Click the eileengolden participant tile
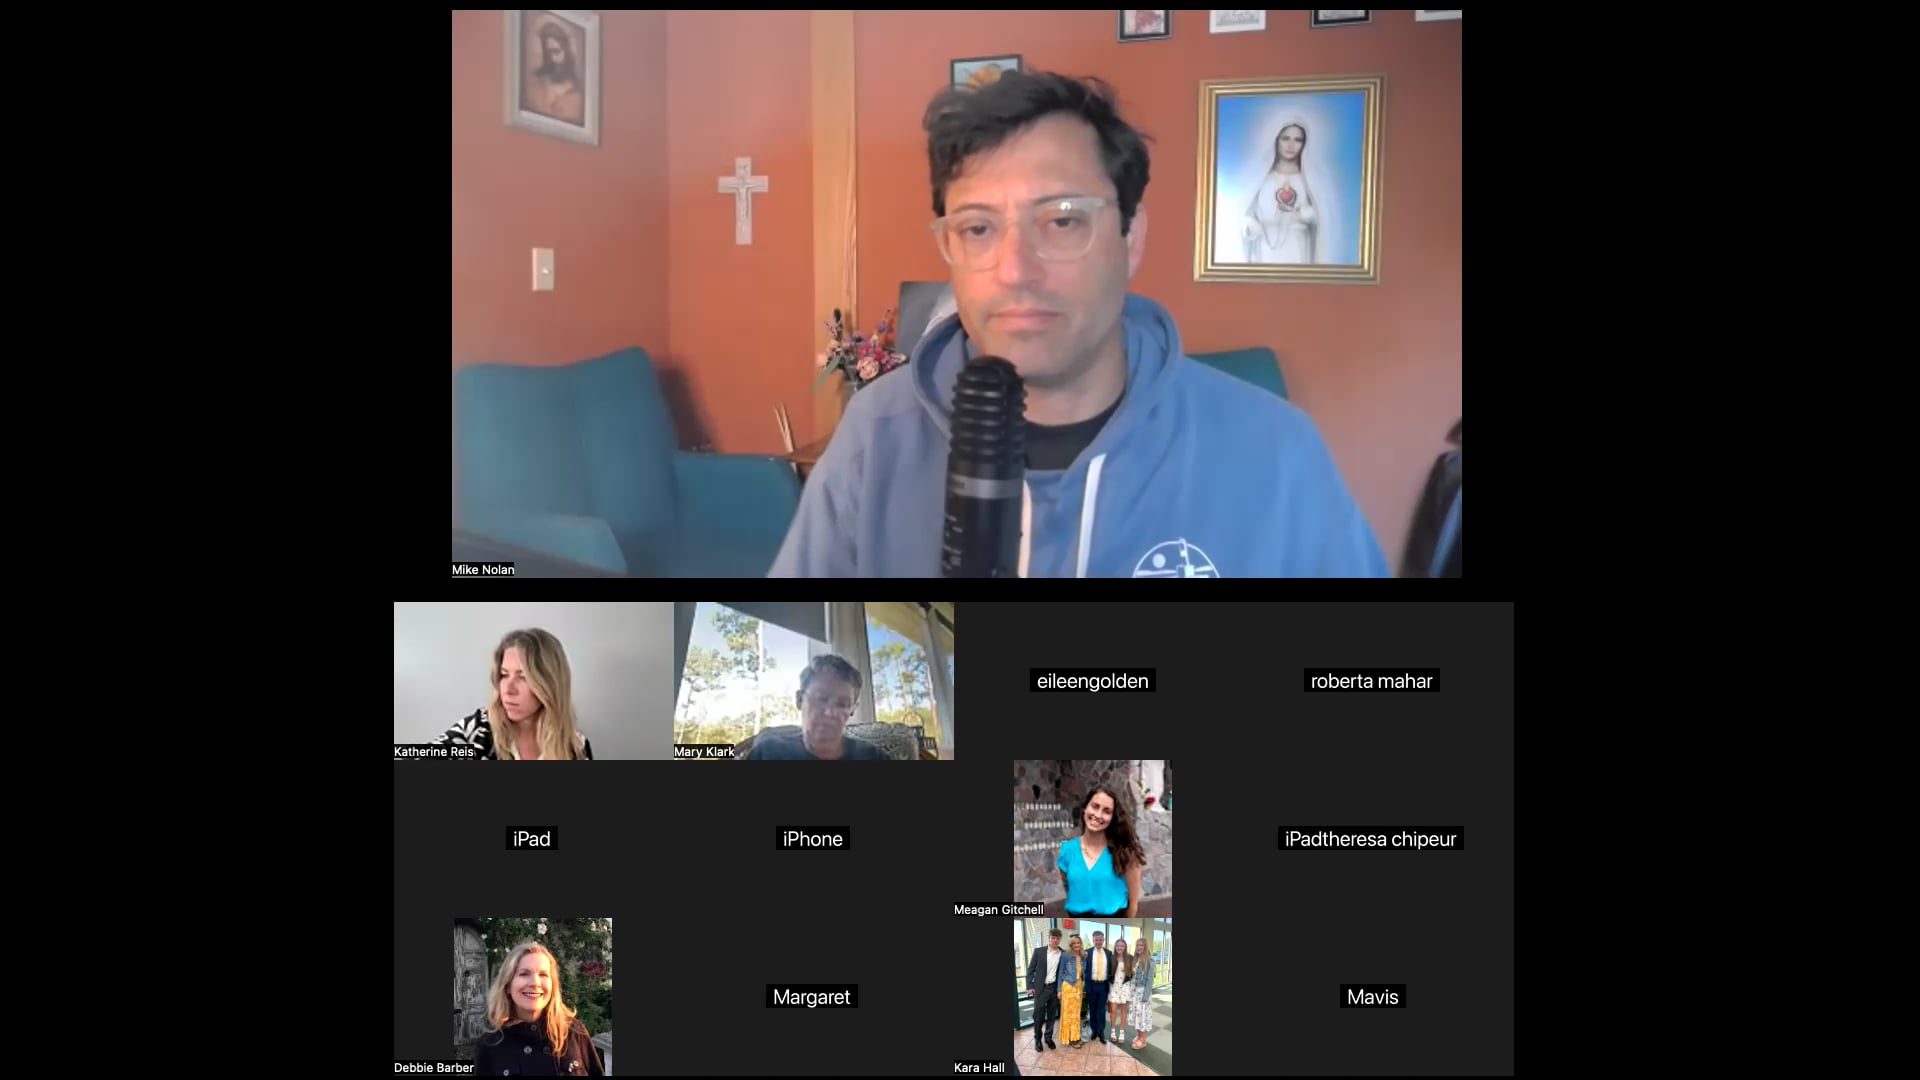 point(1092,681)
